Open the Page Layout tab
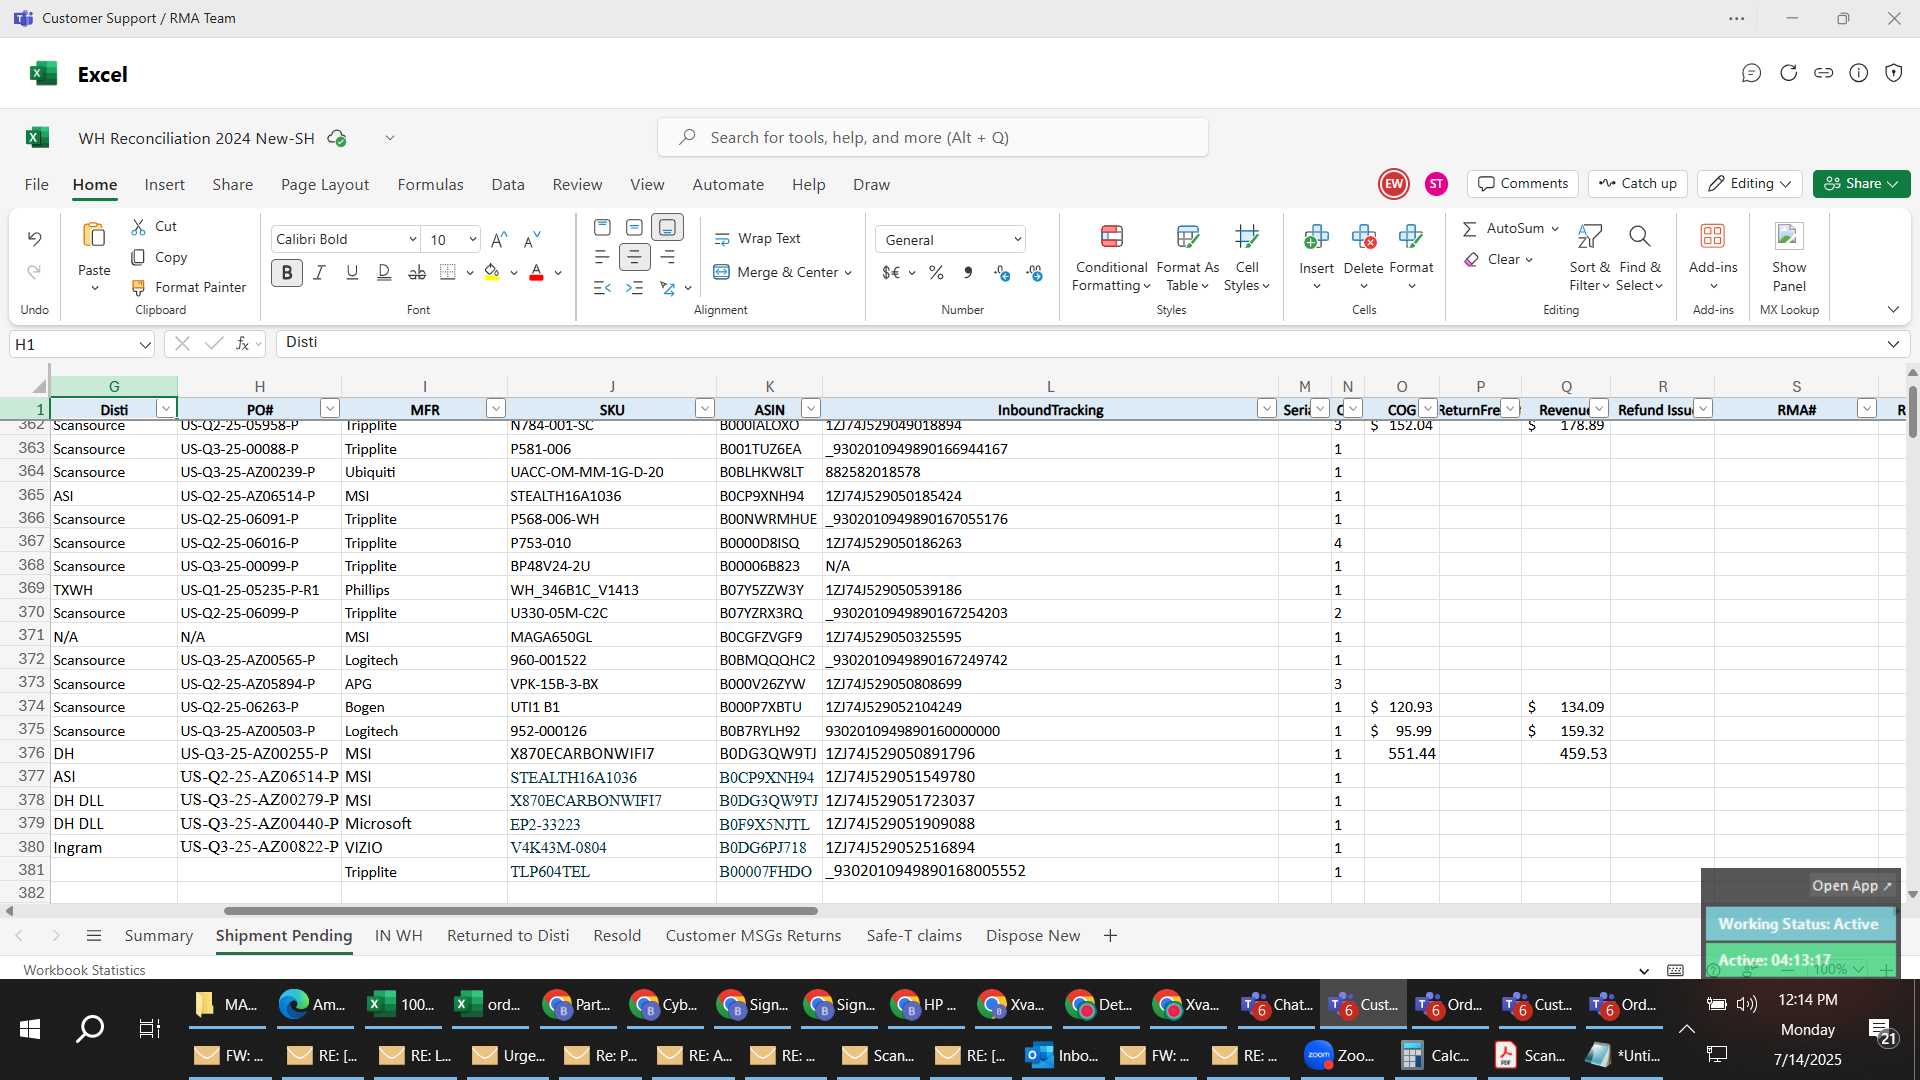Screen dimensions: 1920x1080 point(325,184)
